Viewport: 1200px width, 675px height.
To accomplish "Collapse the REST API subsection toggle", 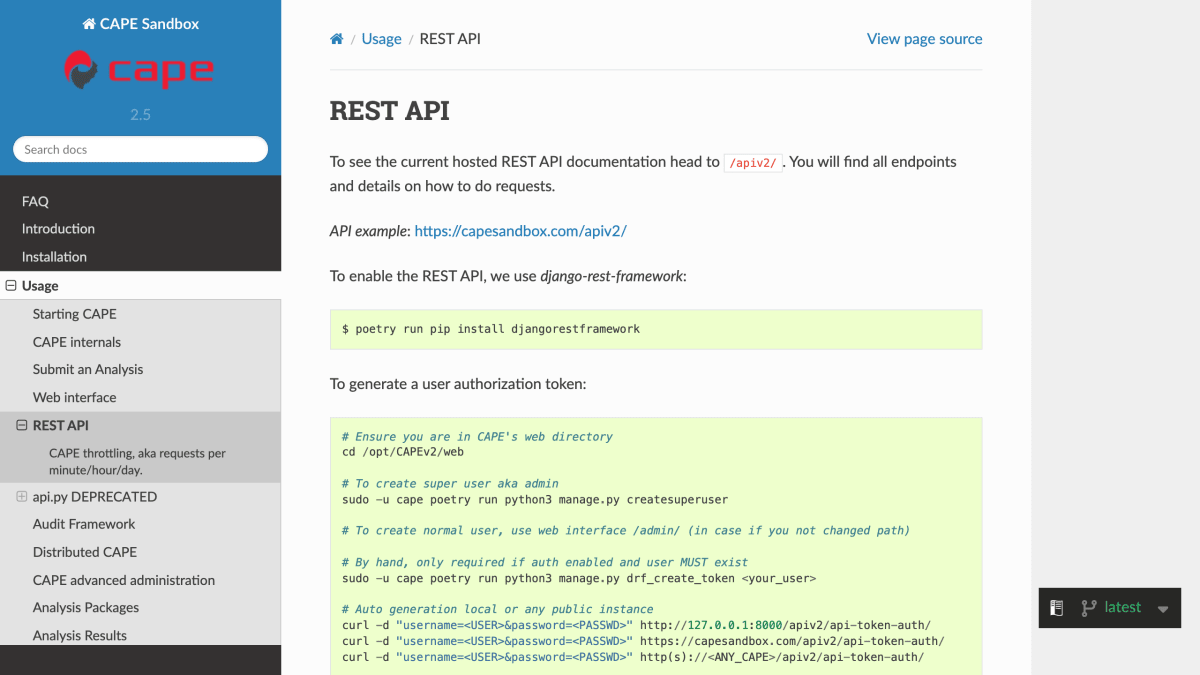I will coord(22,425).
